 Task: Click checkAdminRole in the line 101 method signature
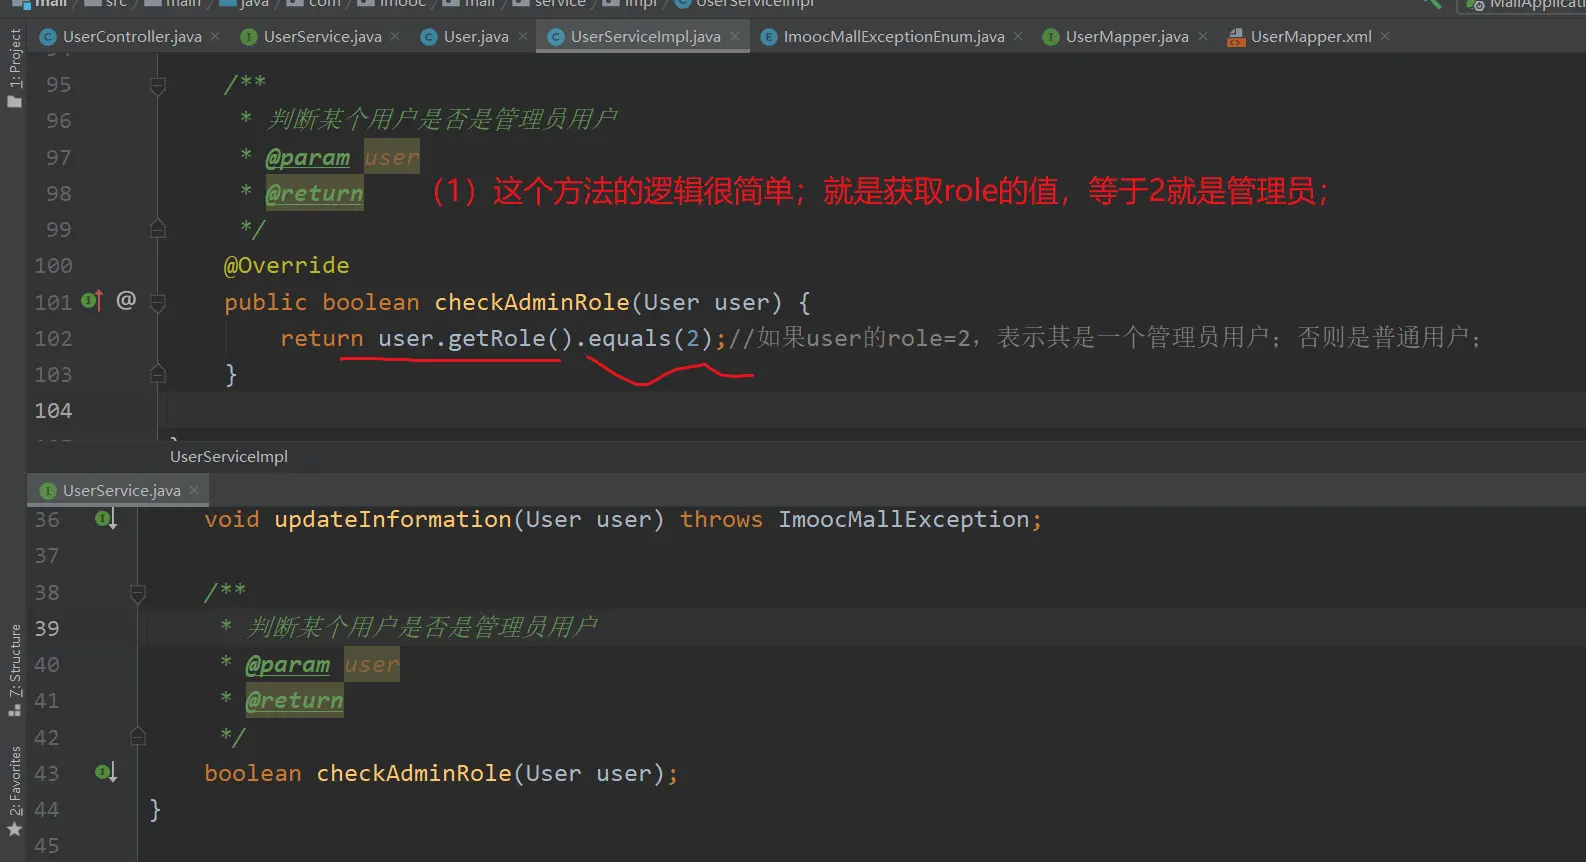pos(532,302)
